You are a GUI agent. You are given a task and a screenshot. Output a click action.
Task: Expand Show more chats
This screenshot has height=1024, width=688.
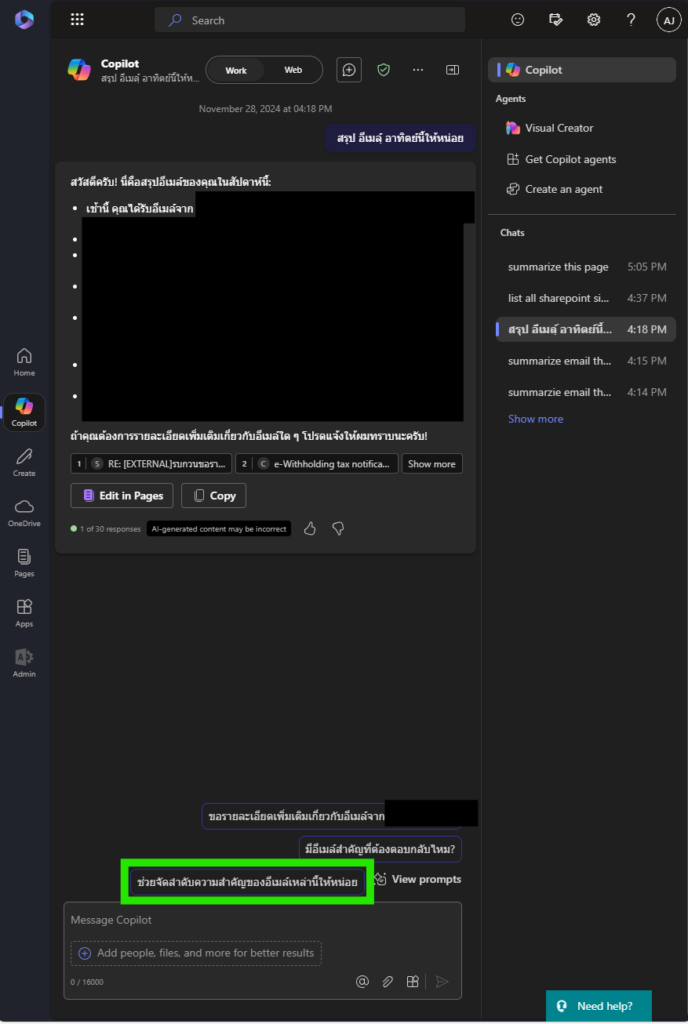tap(535, 419)
